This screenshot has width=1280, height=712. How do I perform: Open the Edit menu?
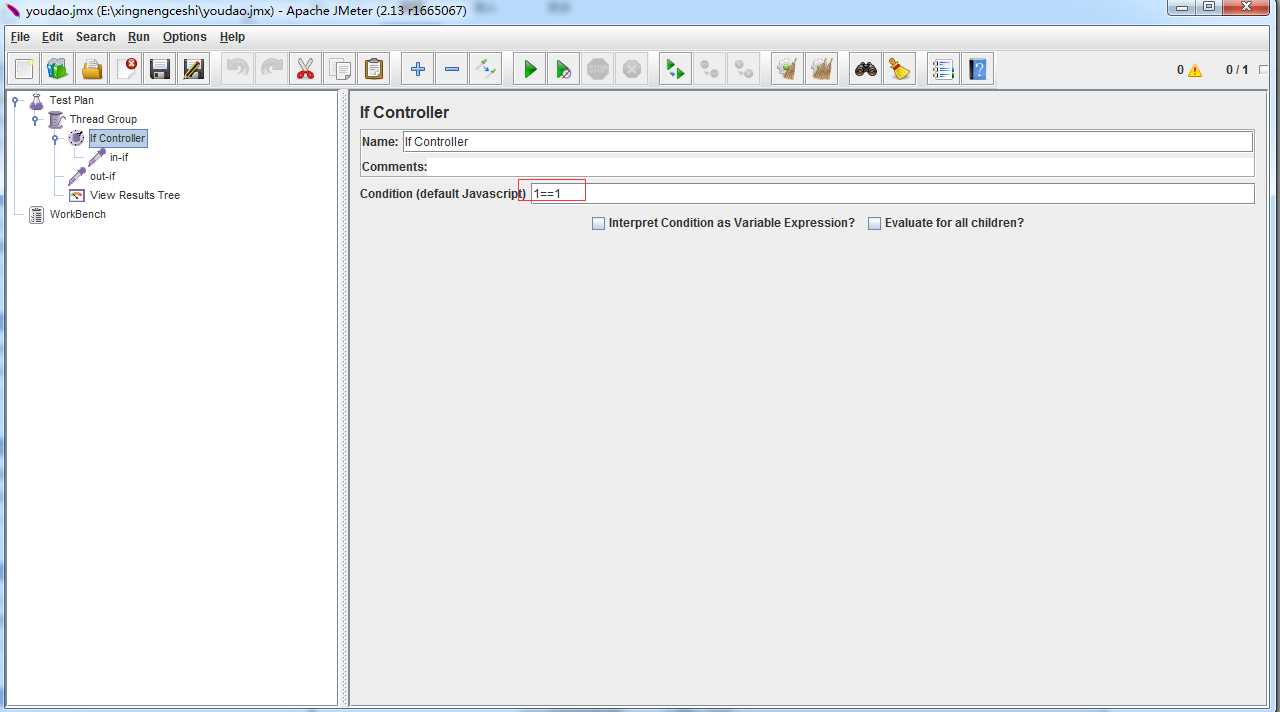click(x=52, y=37)
